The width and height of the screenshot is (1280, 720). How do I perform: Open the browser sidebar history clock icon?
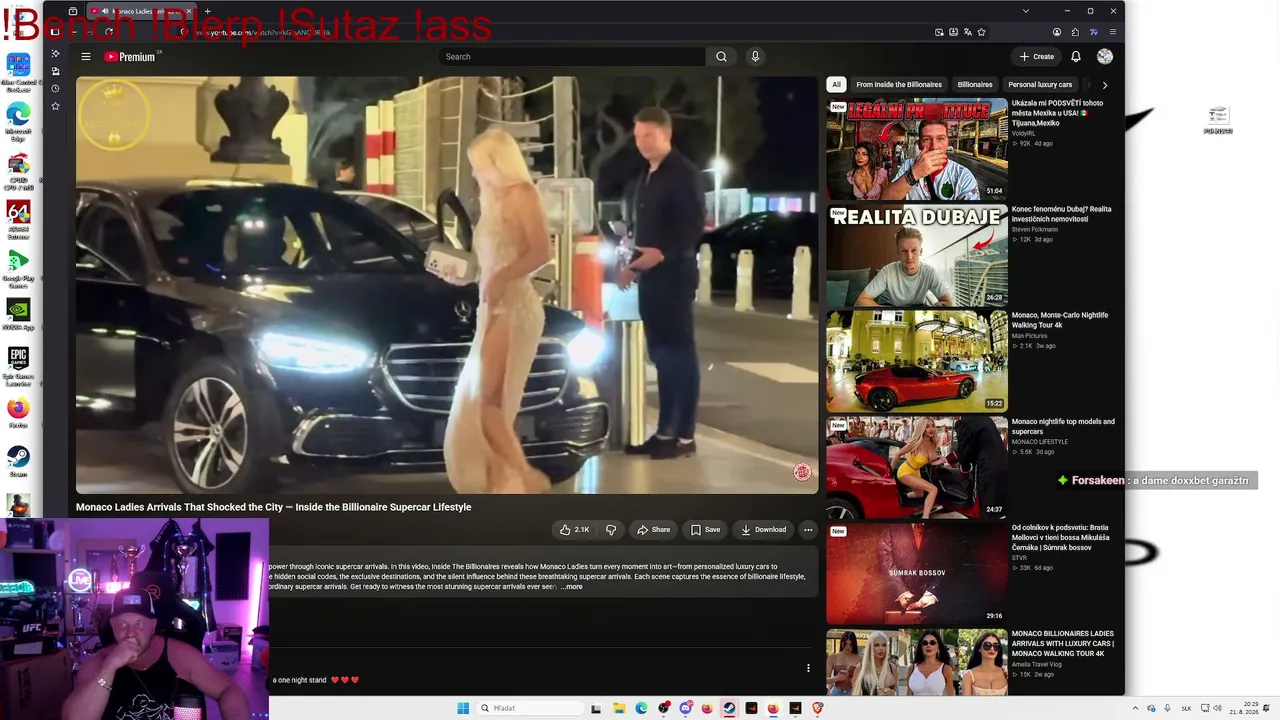tap(55, 89)
